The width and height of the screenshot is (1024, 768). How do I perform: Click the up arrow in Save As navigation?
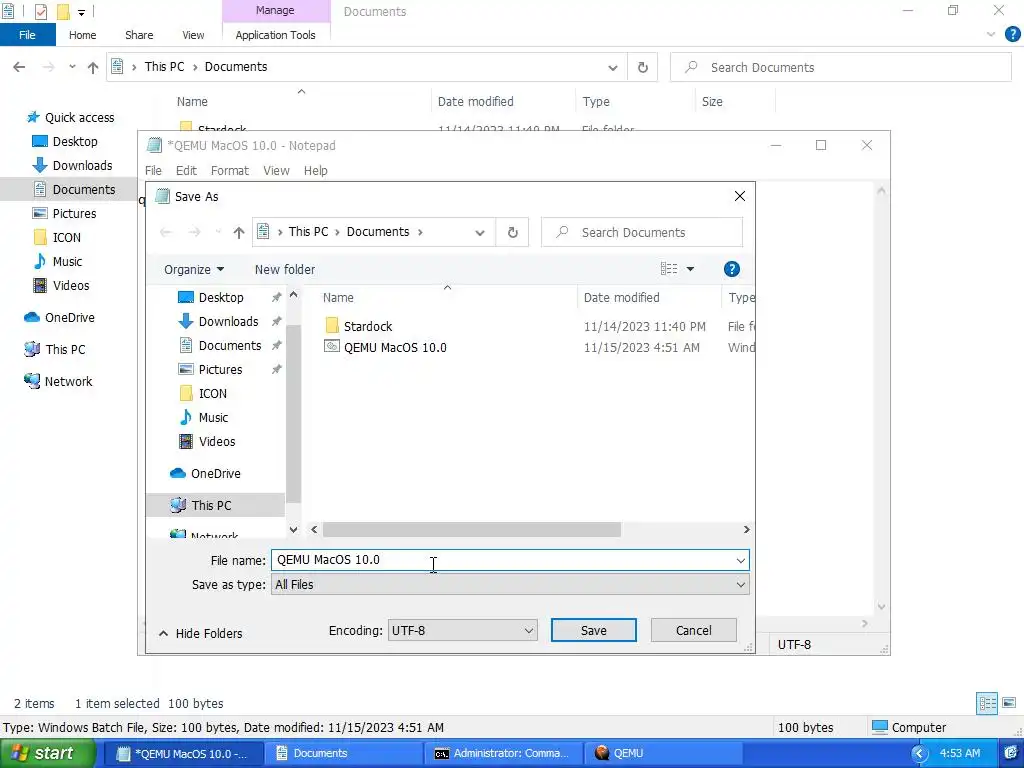point(239,232)
